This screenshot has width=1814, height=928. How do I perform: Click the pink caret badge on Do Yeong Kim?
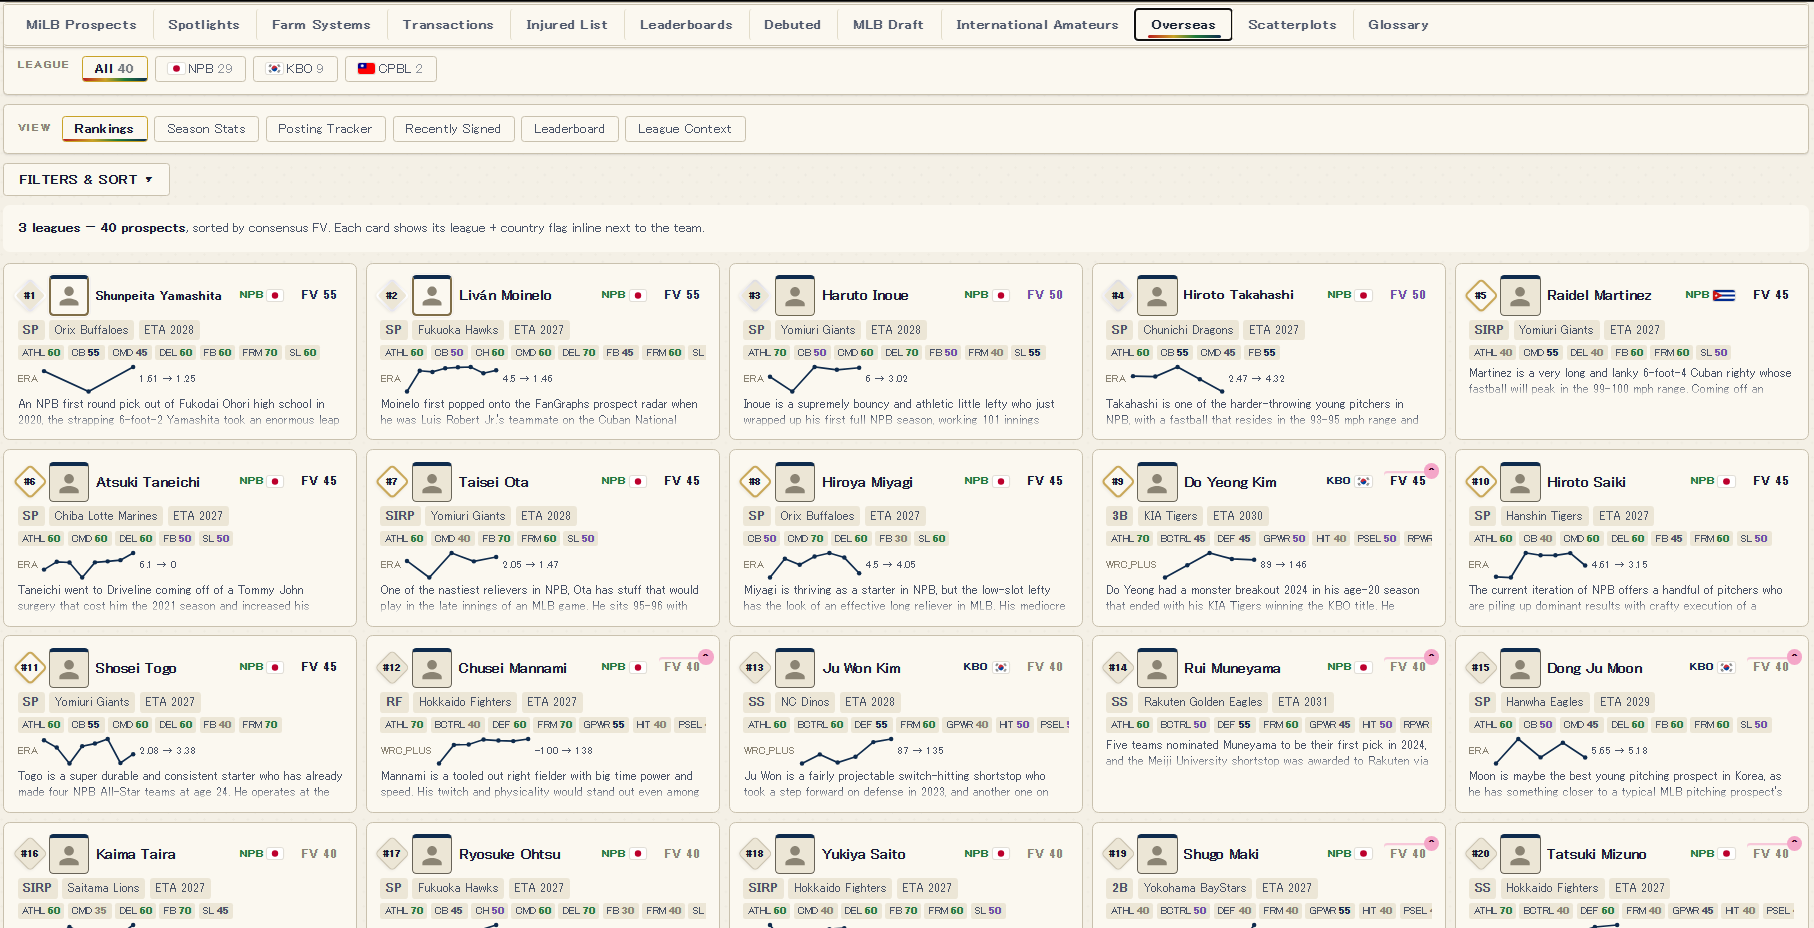(1431, 470)
